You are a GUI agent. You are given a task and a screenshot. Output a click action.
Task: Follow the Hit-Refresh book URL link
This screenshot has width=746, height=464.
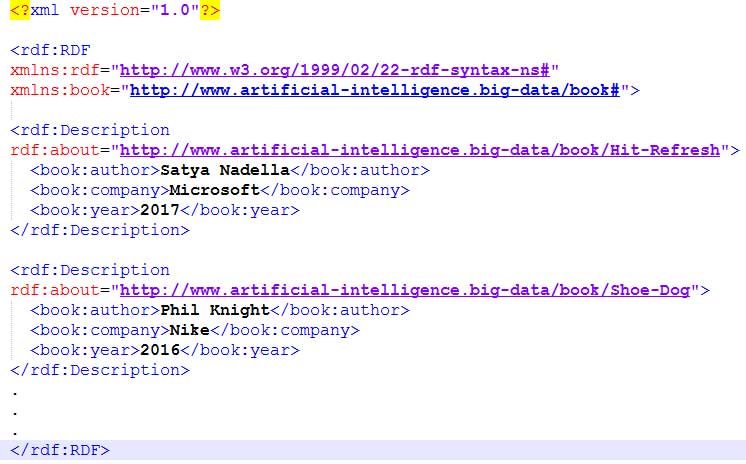(420, 150)
